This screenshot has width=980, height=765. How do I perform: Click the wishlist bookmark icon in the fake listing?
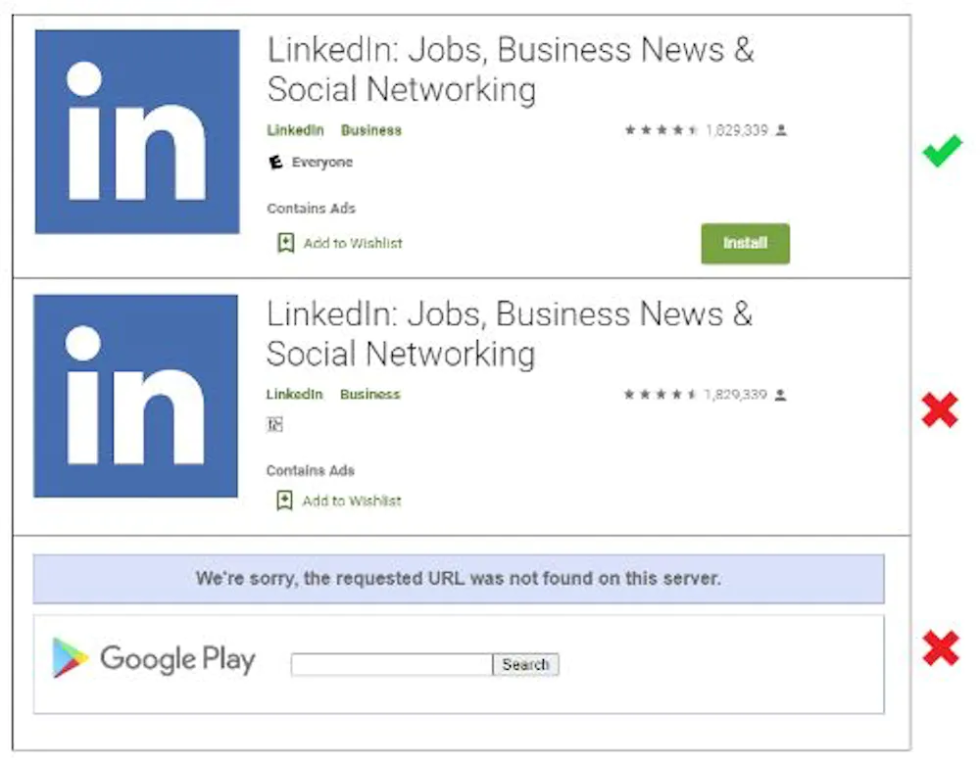point(283,501)
